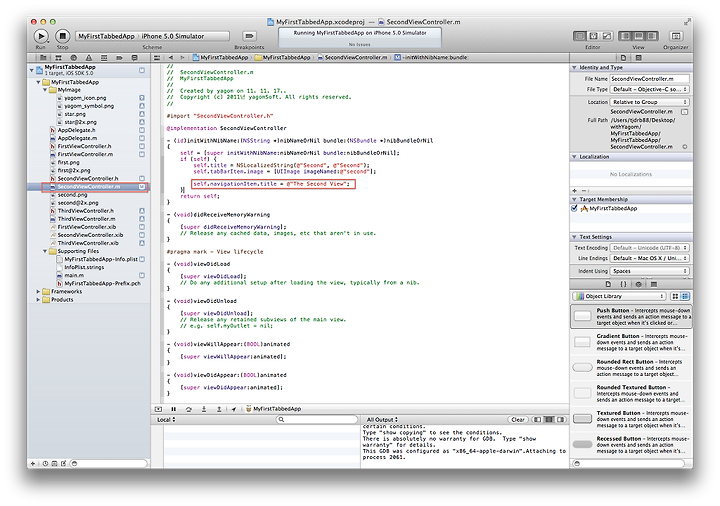Select the Standard editor button
This screenshot has width=720, height=506.
click(x=580, y=36)
